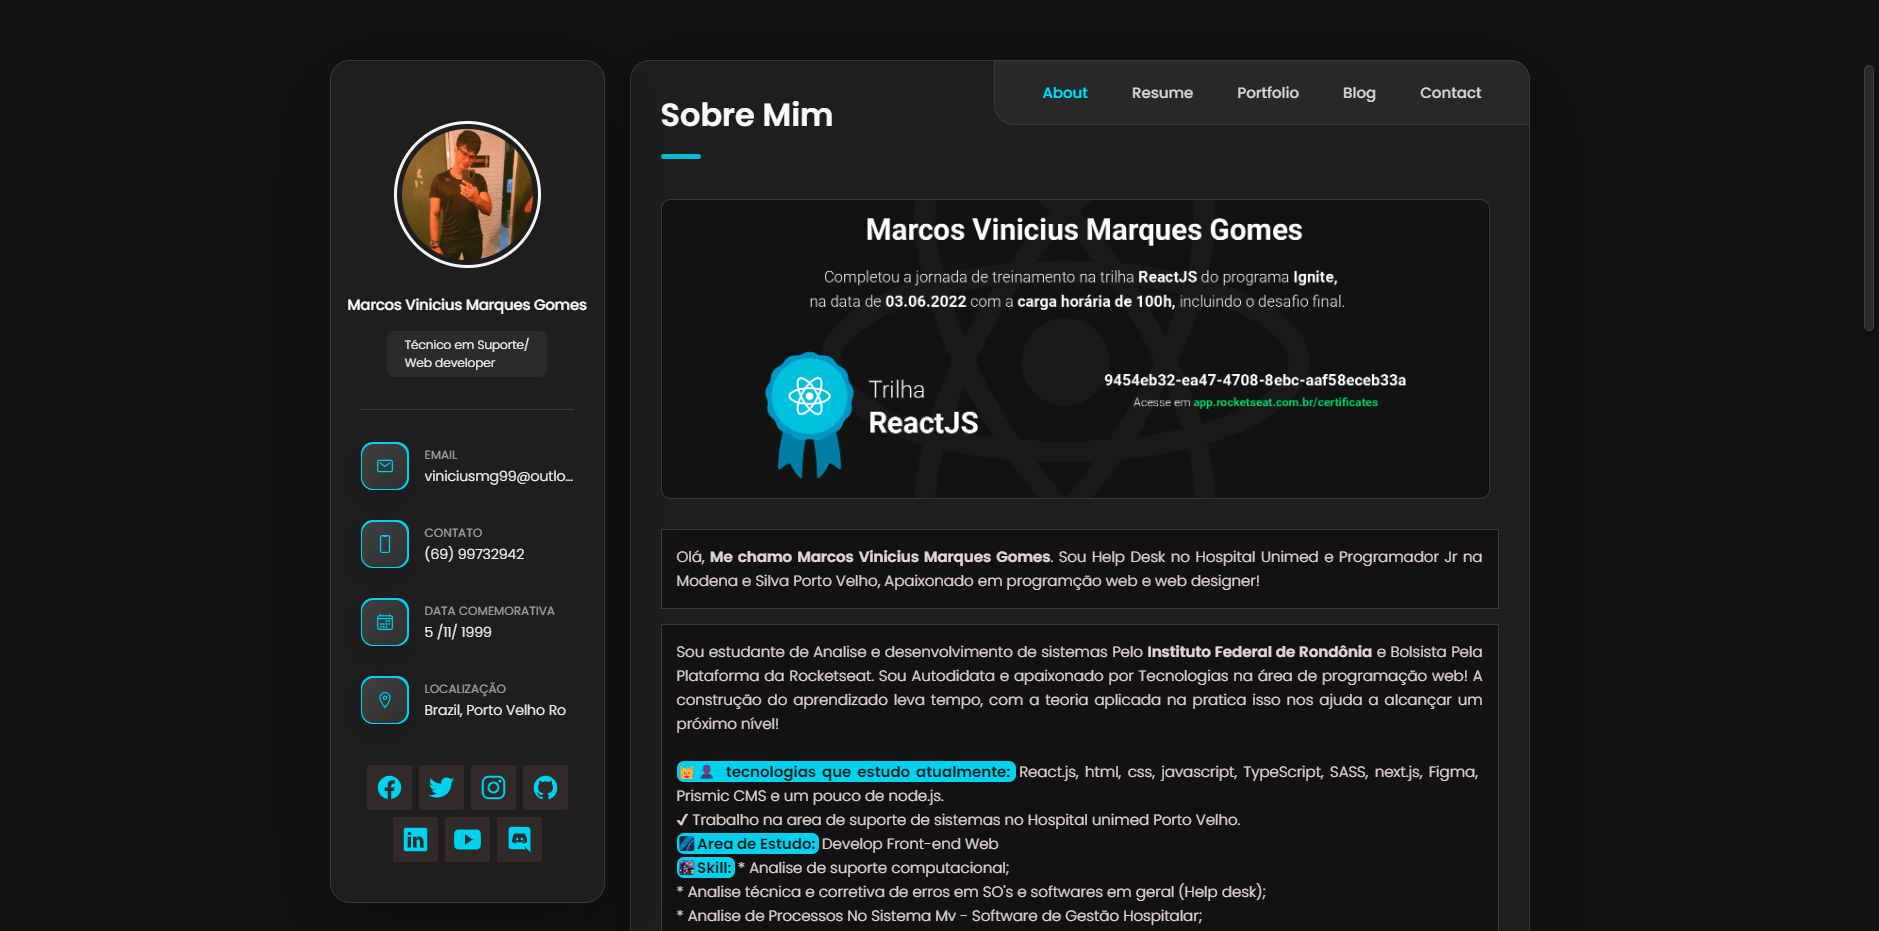Screen dimensions: 1879x931
Task: Open the app.rocketseat.com.br/certificates link
Action: pyautogui.click(x=1285, y=402)
